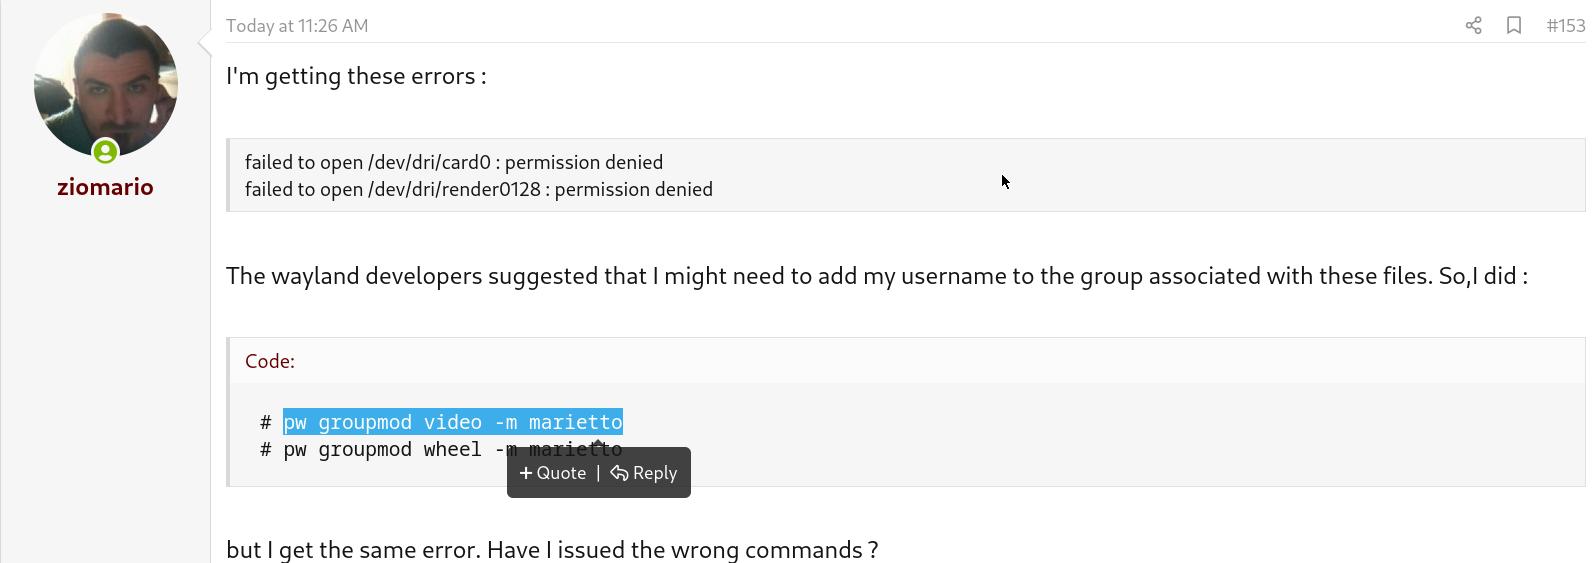Open ziomario's profile avatar
This screenshot has height=563, width=1594.
105,85
